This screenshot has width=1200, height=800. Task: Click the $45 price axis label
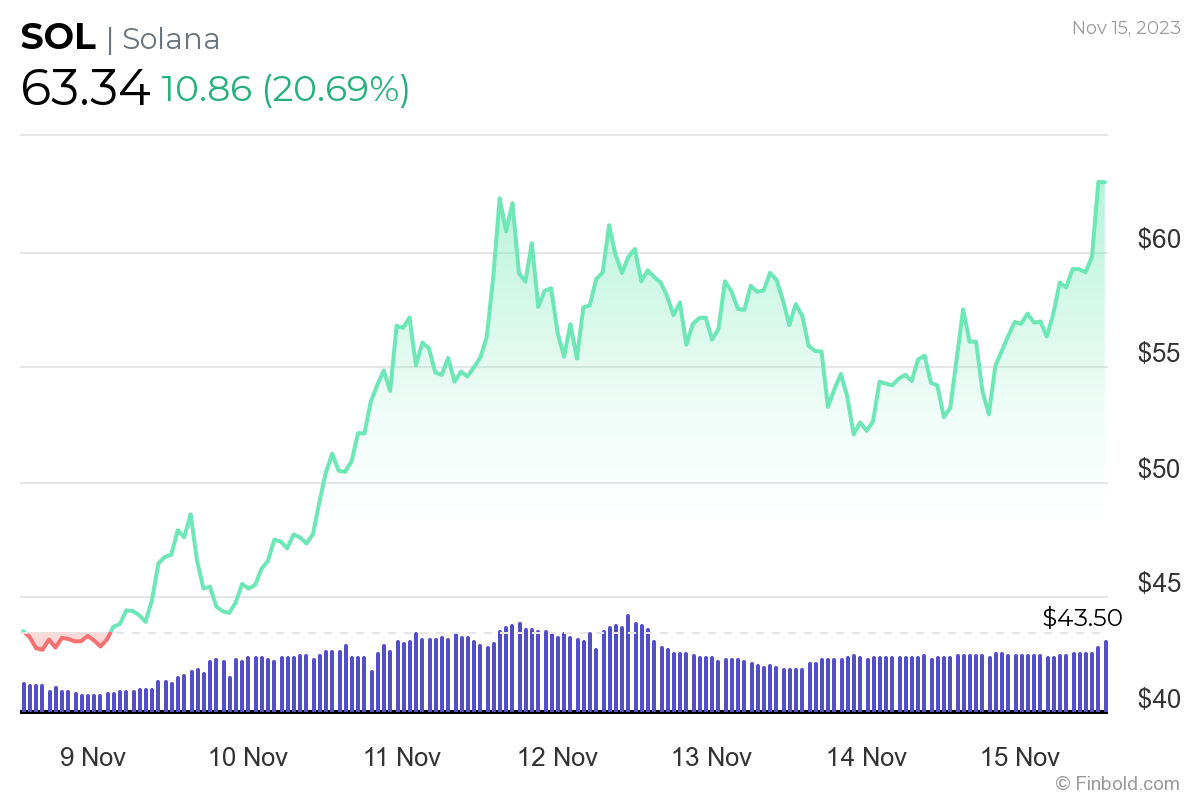pos(1159,583)
